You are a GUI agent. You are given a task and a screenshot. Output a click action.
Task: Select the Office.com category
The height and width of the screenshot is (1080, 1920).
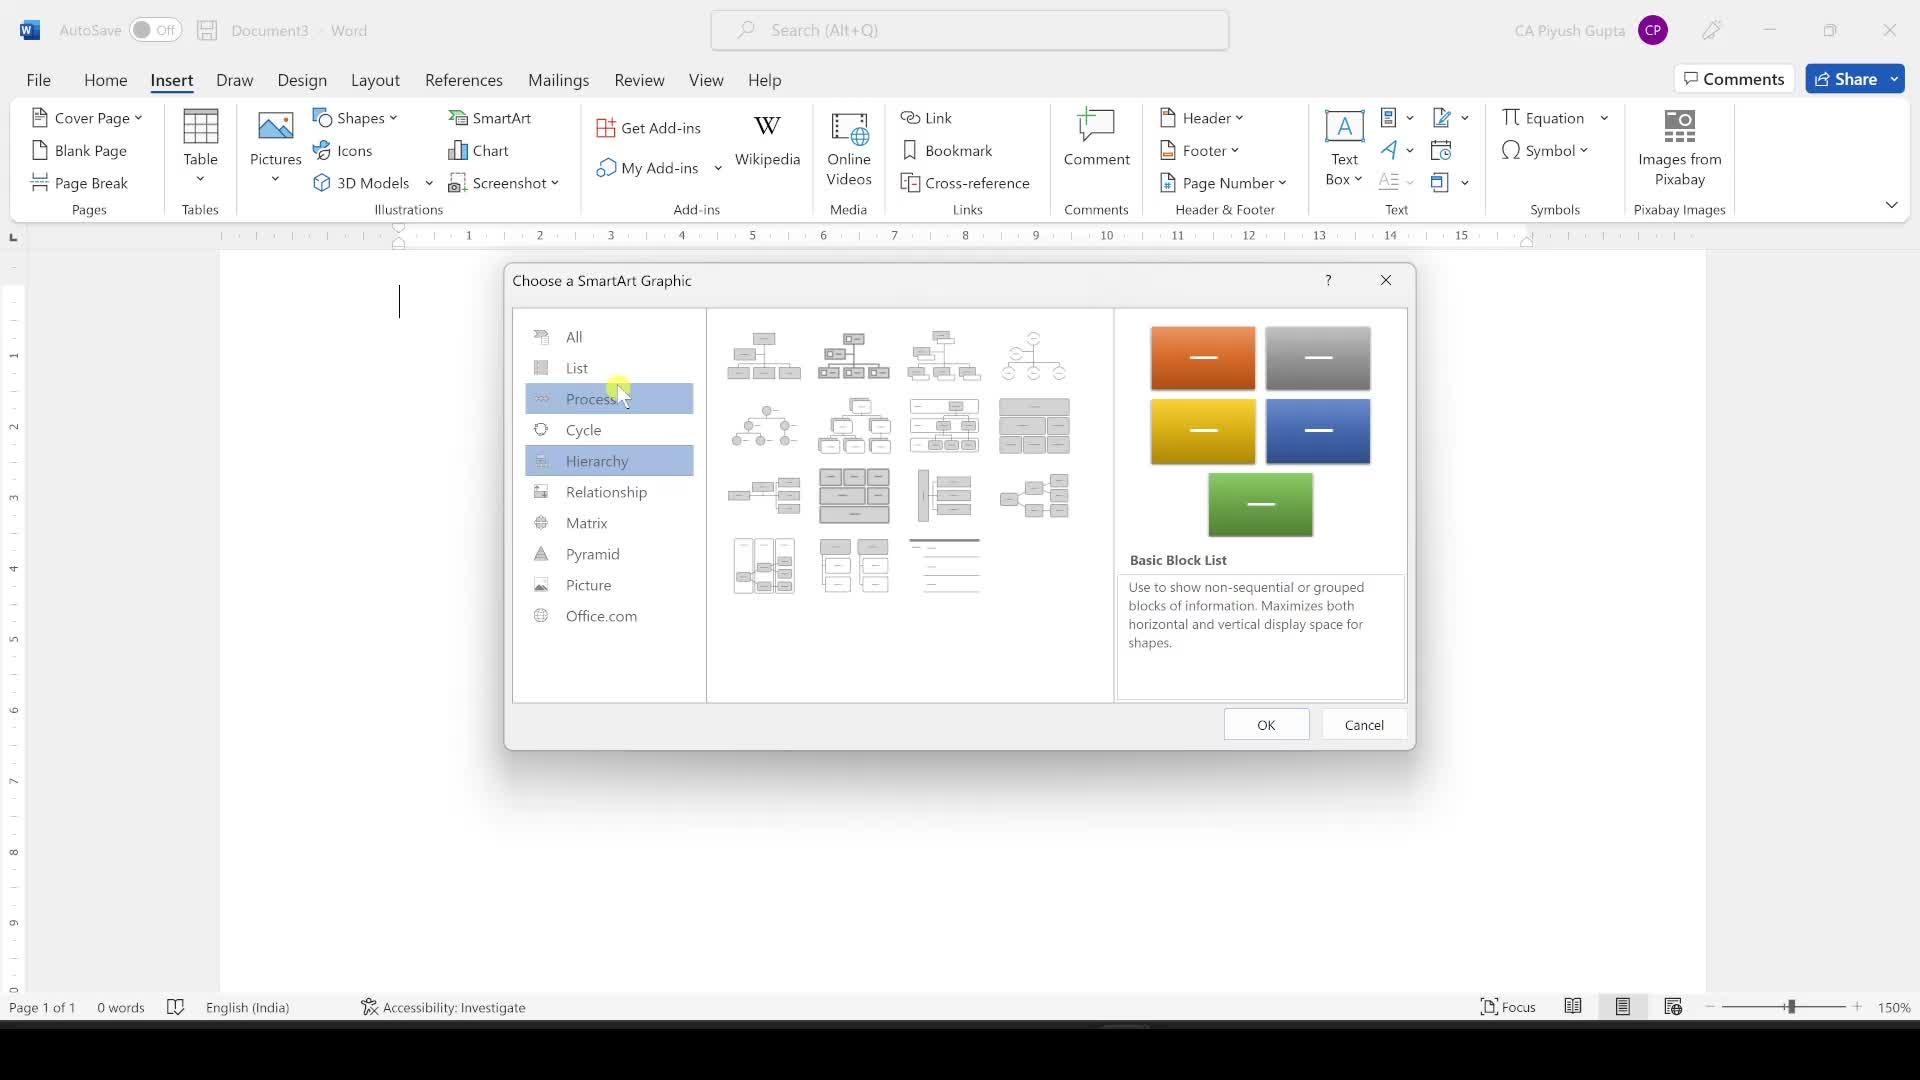coord(609,616)
